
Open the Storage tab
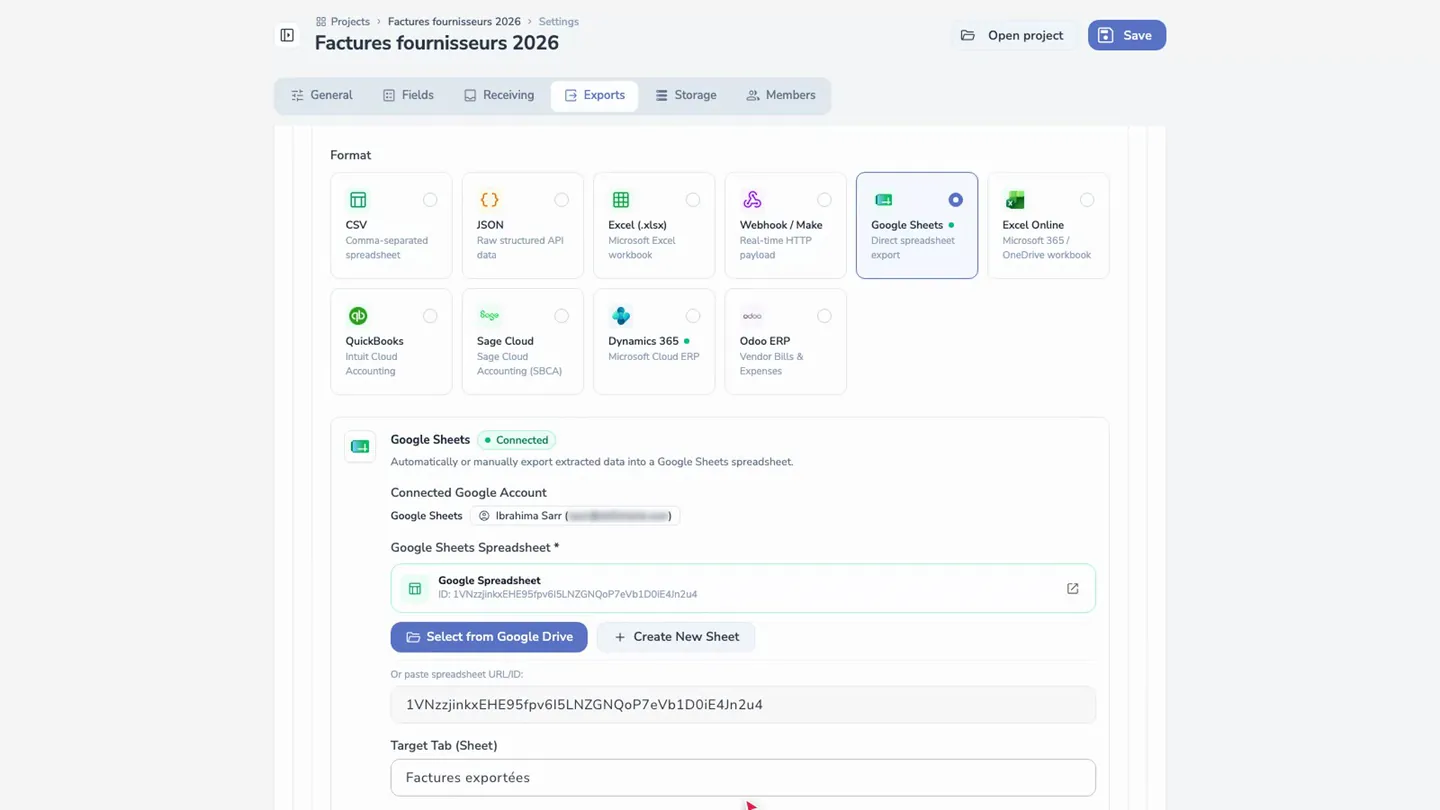[x=686, y=95]
